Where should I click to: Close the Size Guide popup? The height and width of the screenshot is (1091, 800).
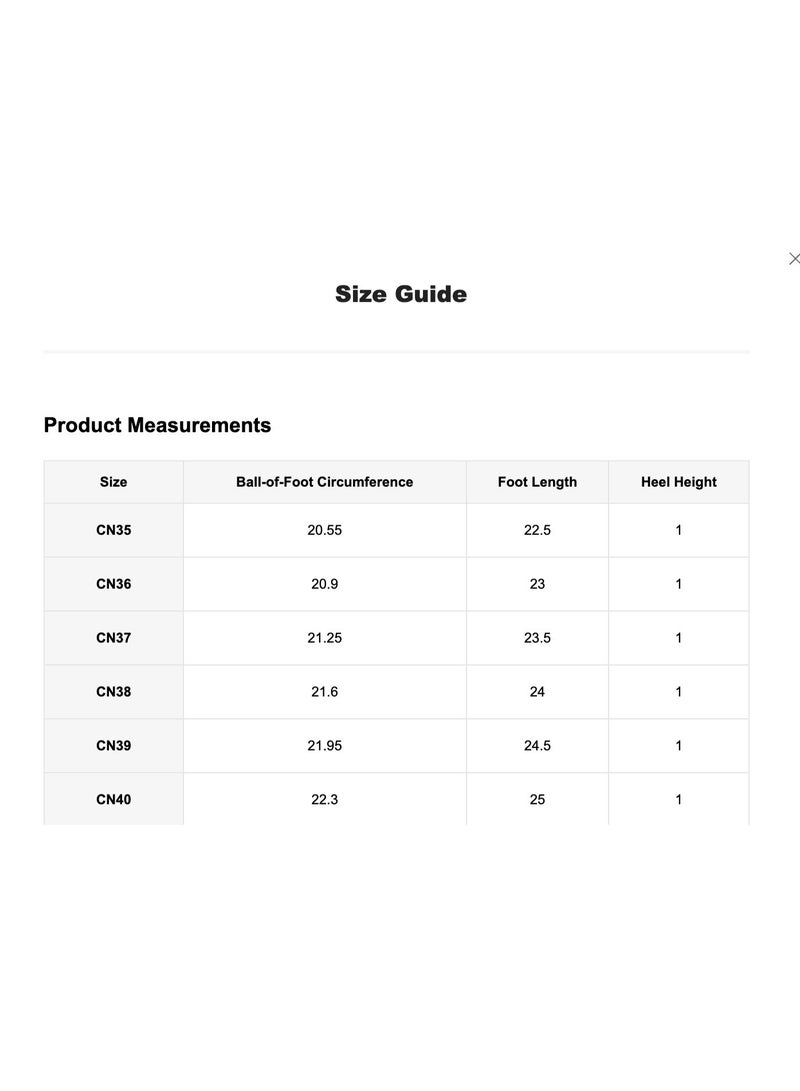coord(794,259)
